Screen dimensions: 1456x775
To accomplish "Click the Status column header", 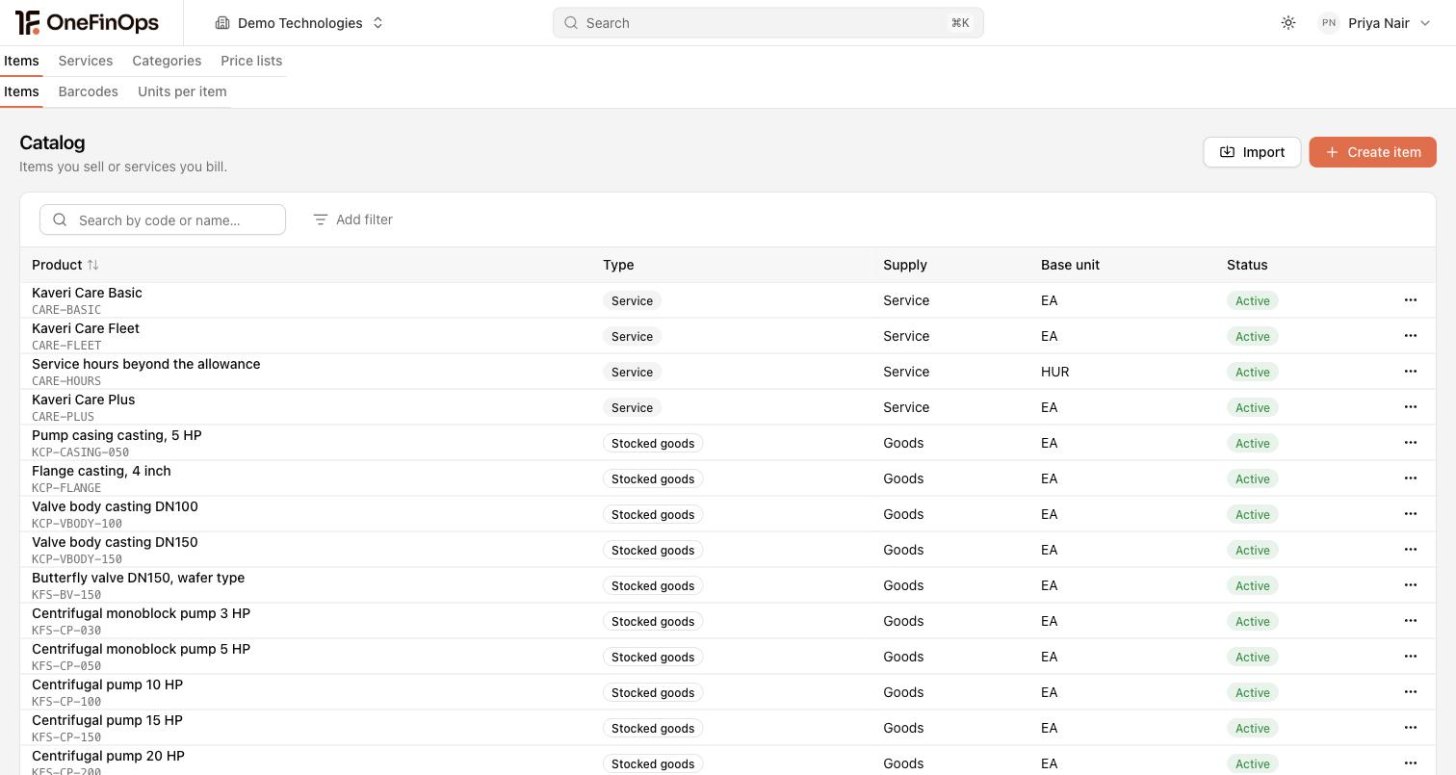I will coord(1247,265).
